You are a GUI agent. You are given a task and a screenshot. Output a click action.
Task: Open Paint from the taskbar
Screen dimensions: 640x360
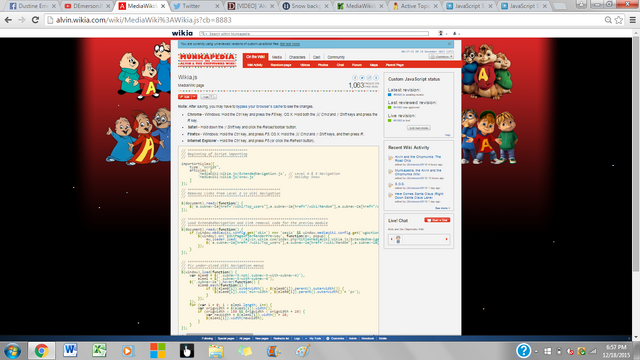click(303, 351)
